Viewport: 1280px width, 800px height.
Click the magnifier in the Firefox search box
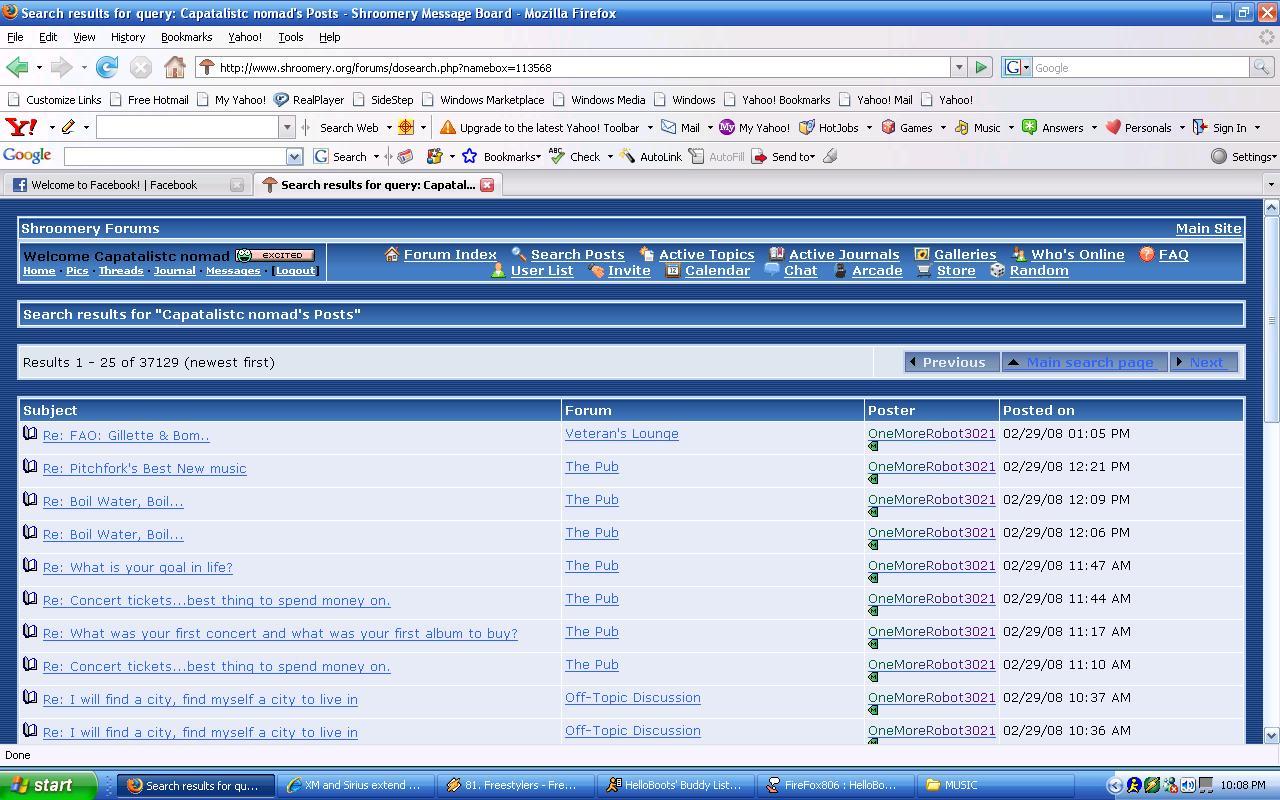click(x=1262, y=67)
